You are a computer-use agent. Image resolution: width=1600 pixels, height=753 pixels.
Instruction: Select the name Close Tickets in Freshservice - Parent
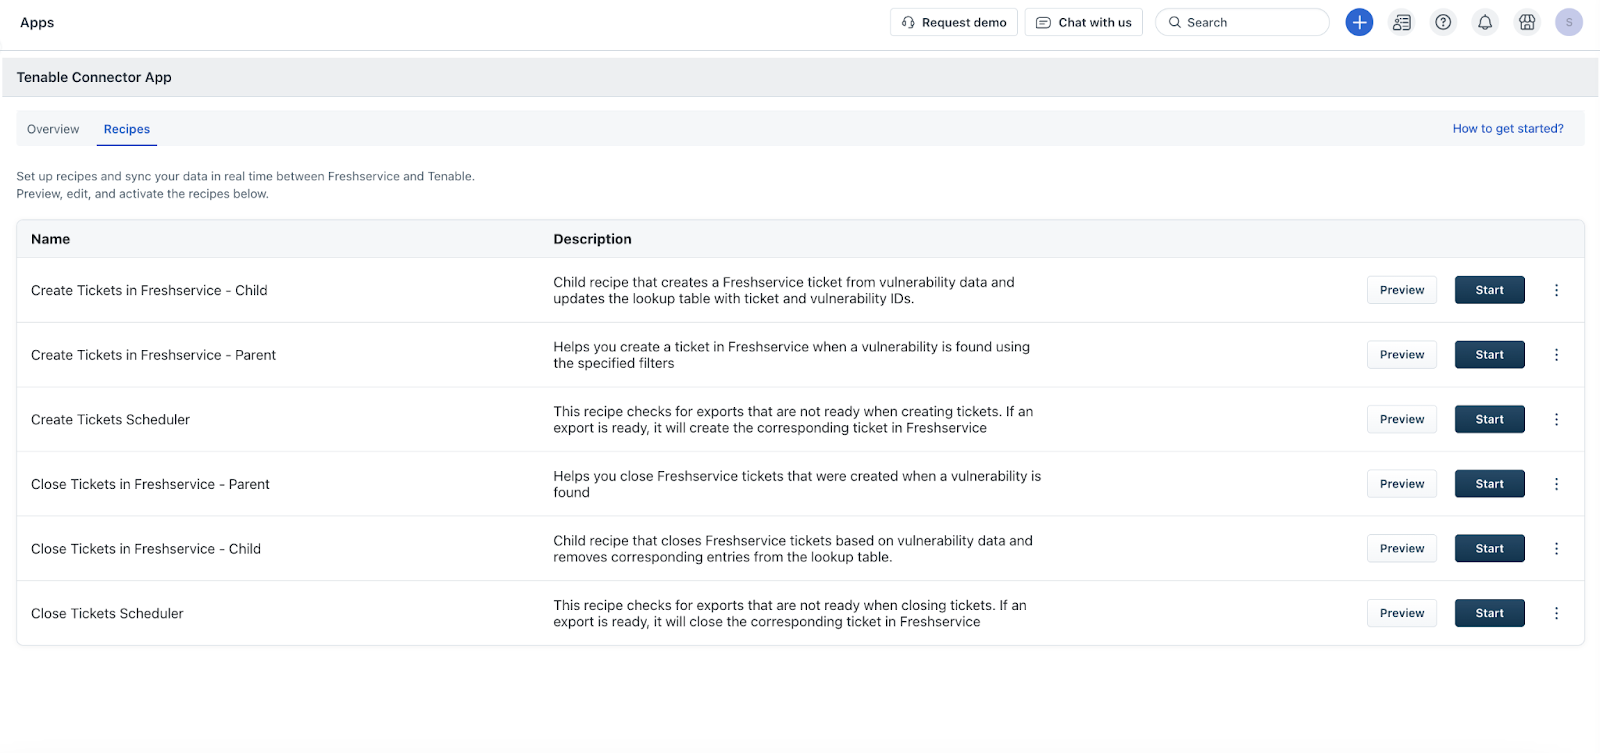150,484
